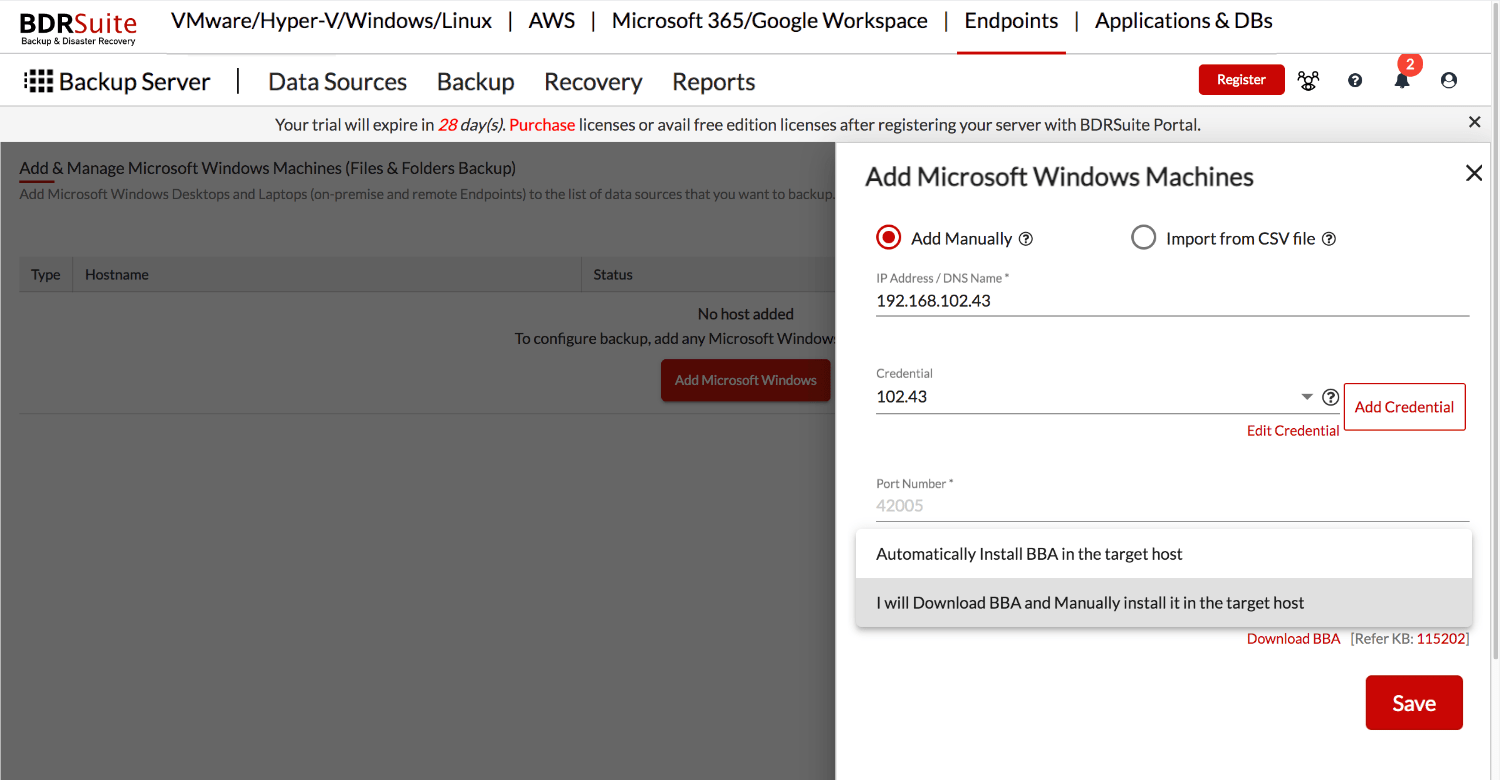Switch to the AWS tab
This screenshot has height=780, width=1500.
click(552, 21)
